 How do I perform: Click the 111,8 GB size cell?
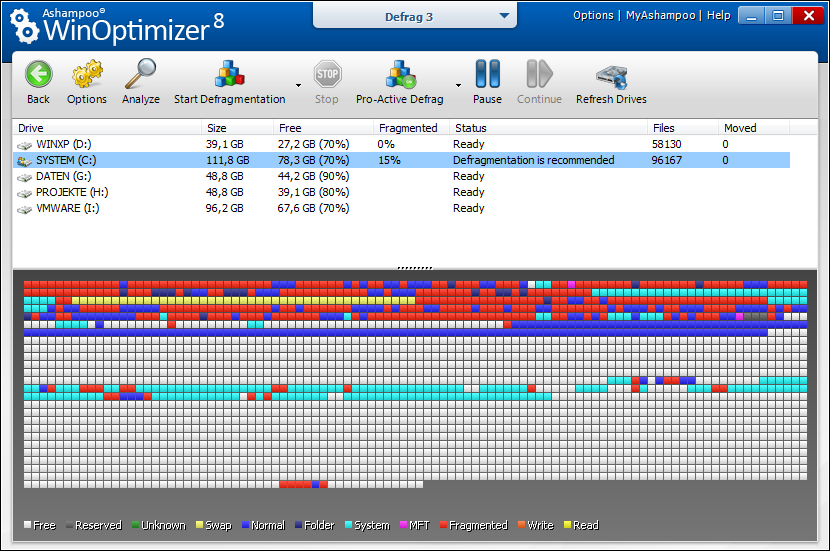coord(228,160)
